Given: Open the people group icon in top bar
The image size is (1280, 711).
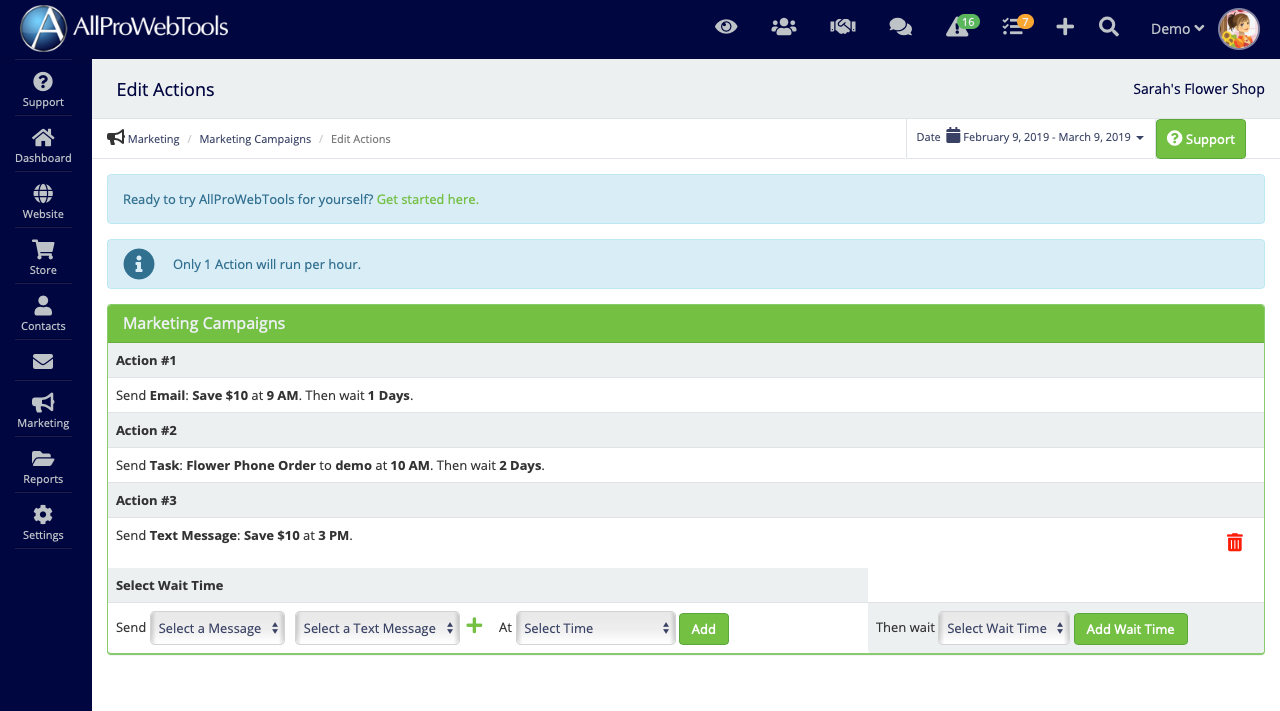Looking at the screenshot, I should click(784, 27).
